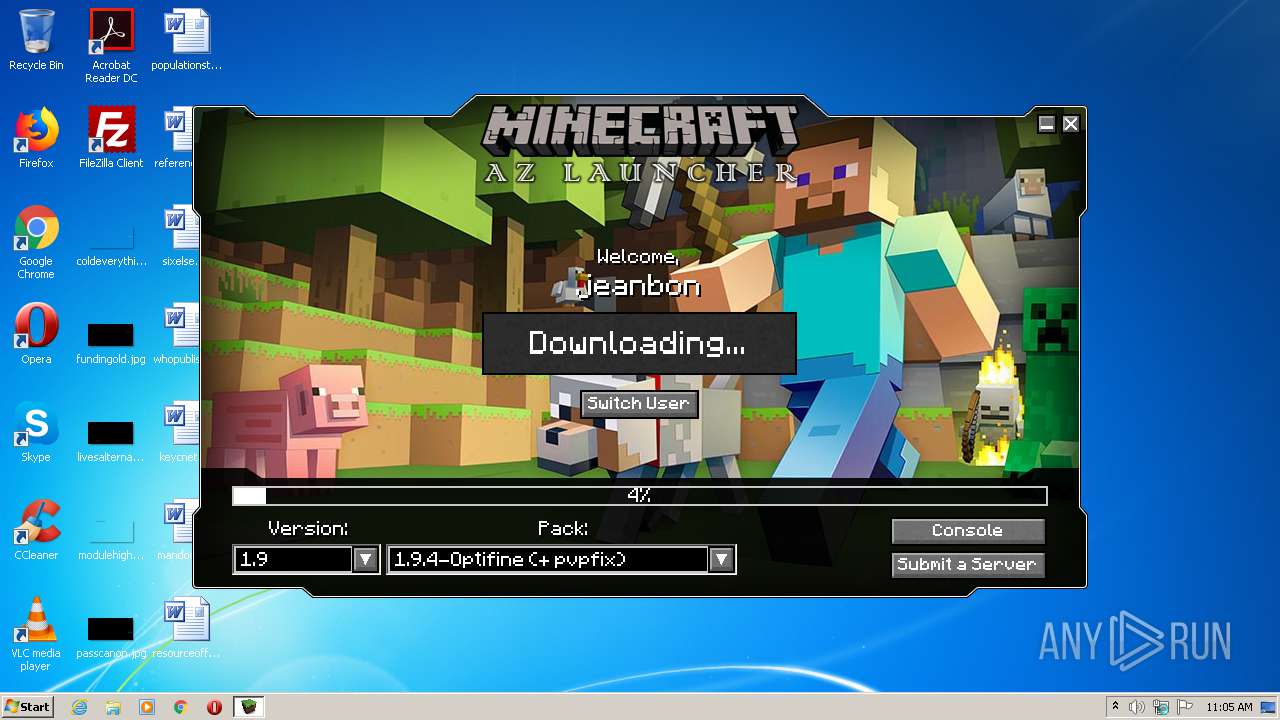Open Firefox desktop shortcut
The width and height of the screenshot is (1280, 720).
coord(36,138)
